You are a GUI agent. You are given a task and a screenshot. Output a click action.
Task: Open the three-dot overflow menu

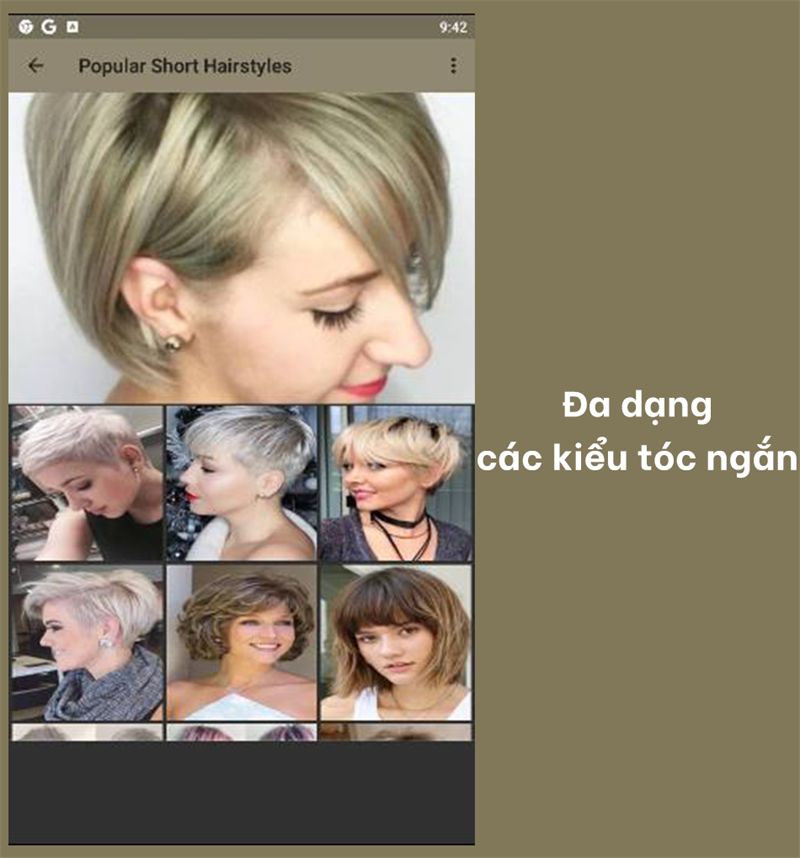click(455, 67)
